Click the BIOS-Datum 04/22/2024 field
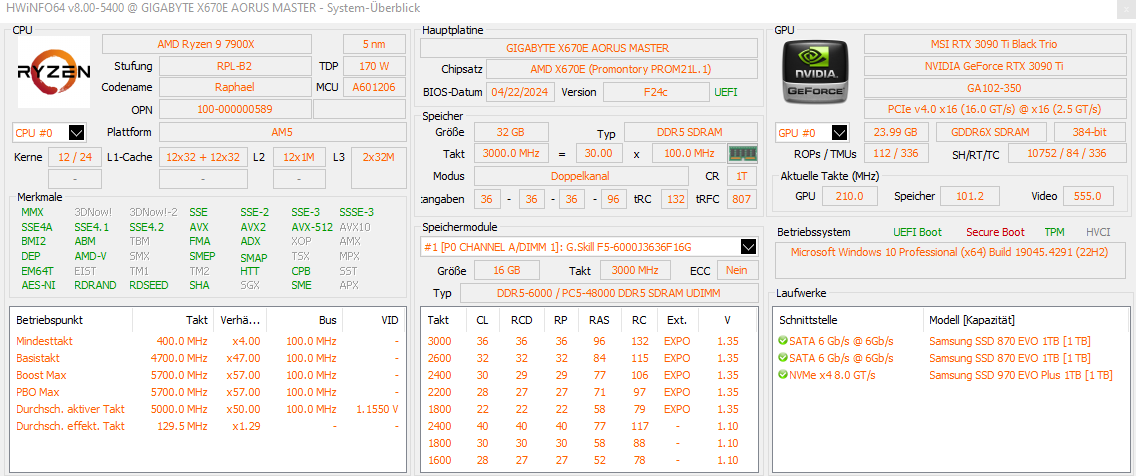This screenshot has height=476, width=1136. click(522, 92)
